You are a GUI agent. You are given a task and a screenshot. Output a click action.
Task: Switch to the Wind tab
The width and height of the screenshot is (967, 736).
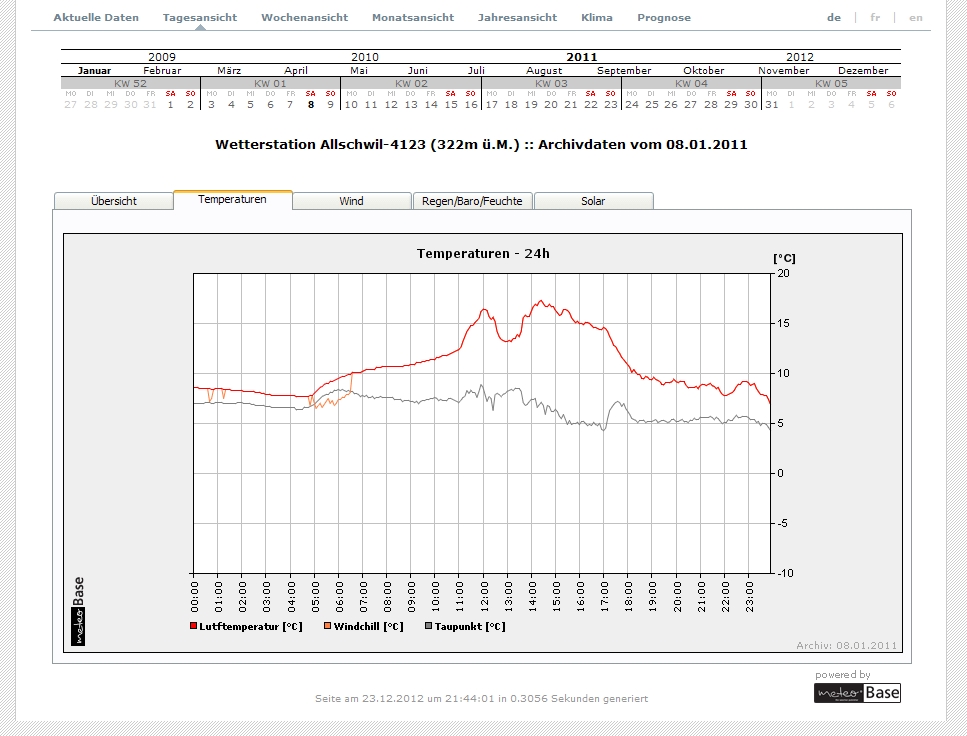(352, 201)
